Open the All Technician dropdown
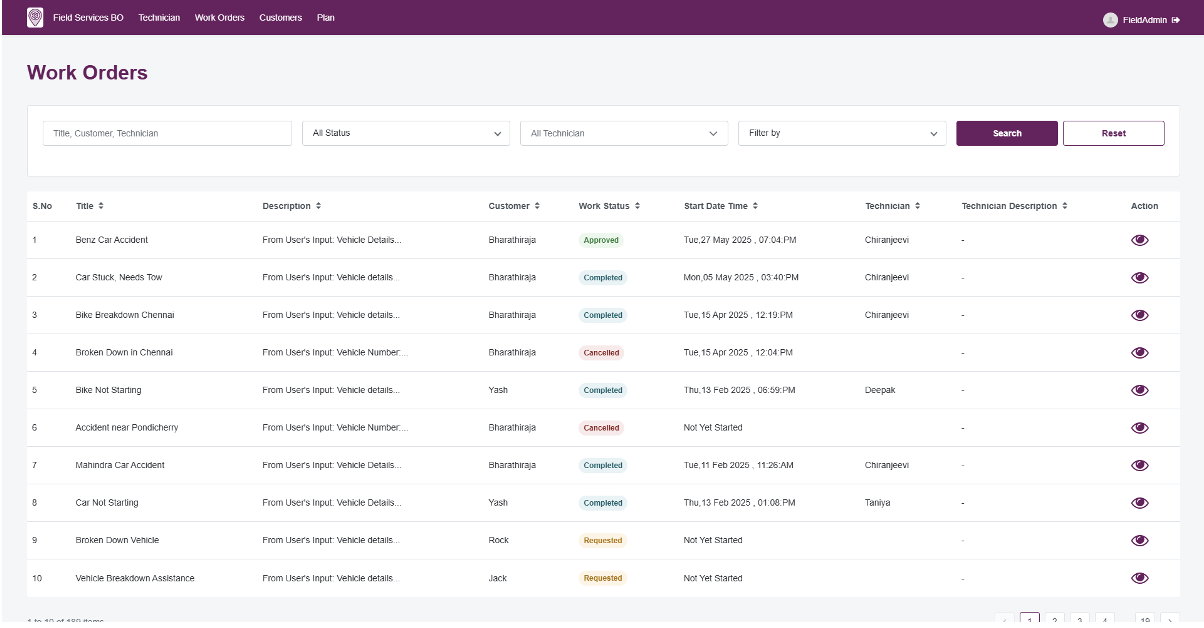1204x628 pixels. pyautogui.click(x=624, y=133)
